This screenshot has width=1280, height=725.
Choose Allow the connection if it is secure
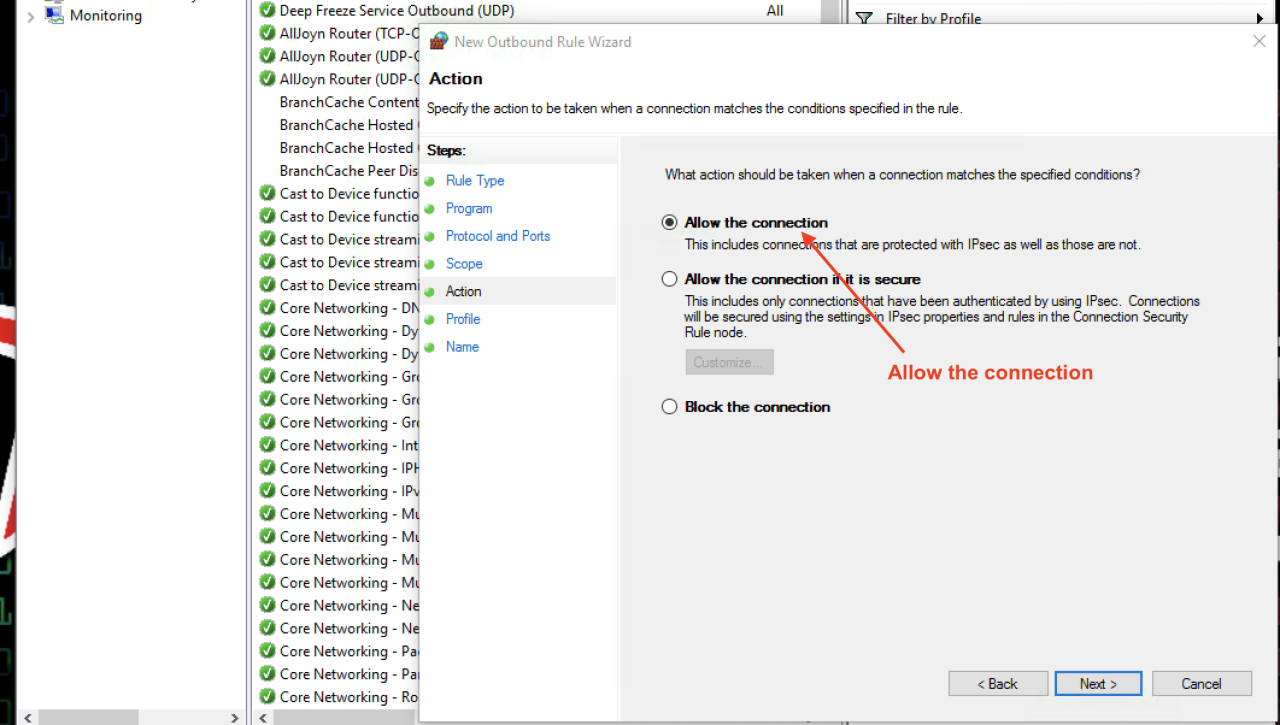click(x=669, y=279)
